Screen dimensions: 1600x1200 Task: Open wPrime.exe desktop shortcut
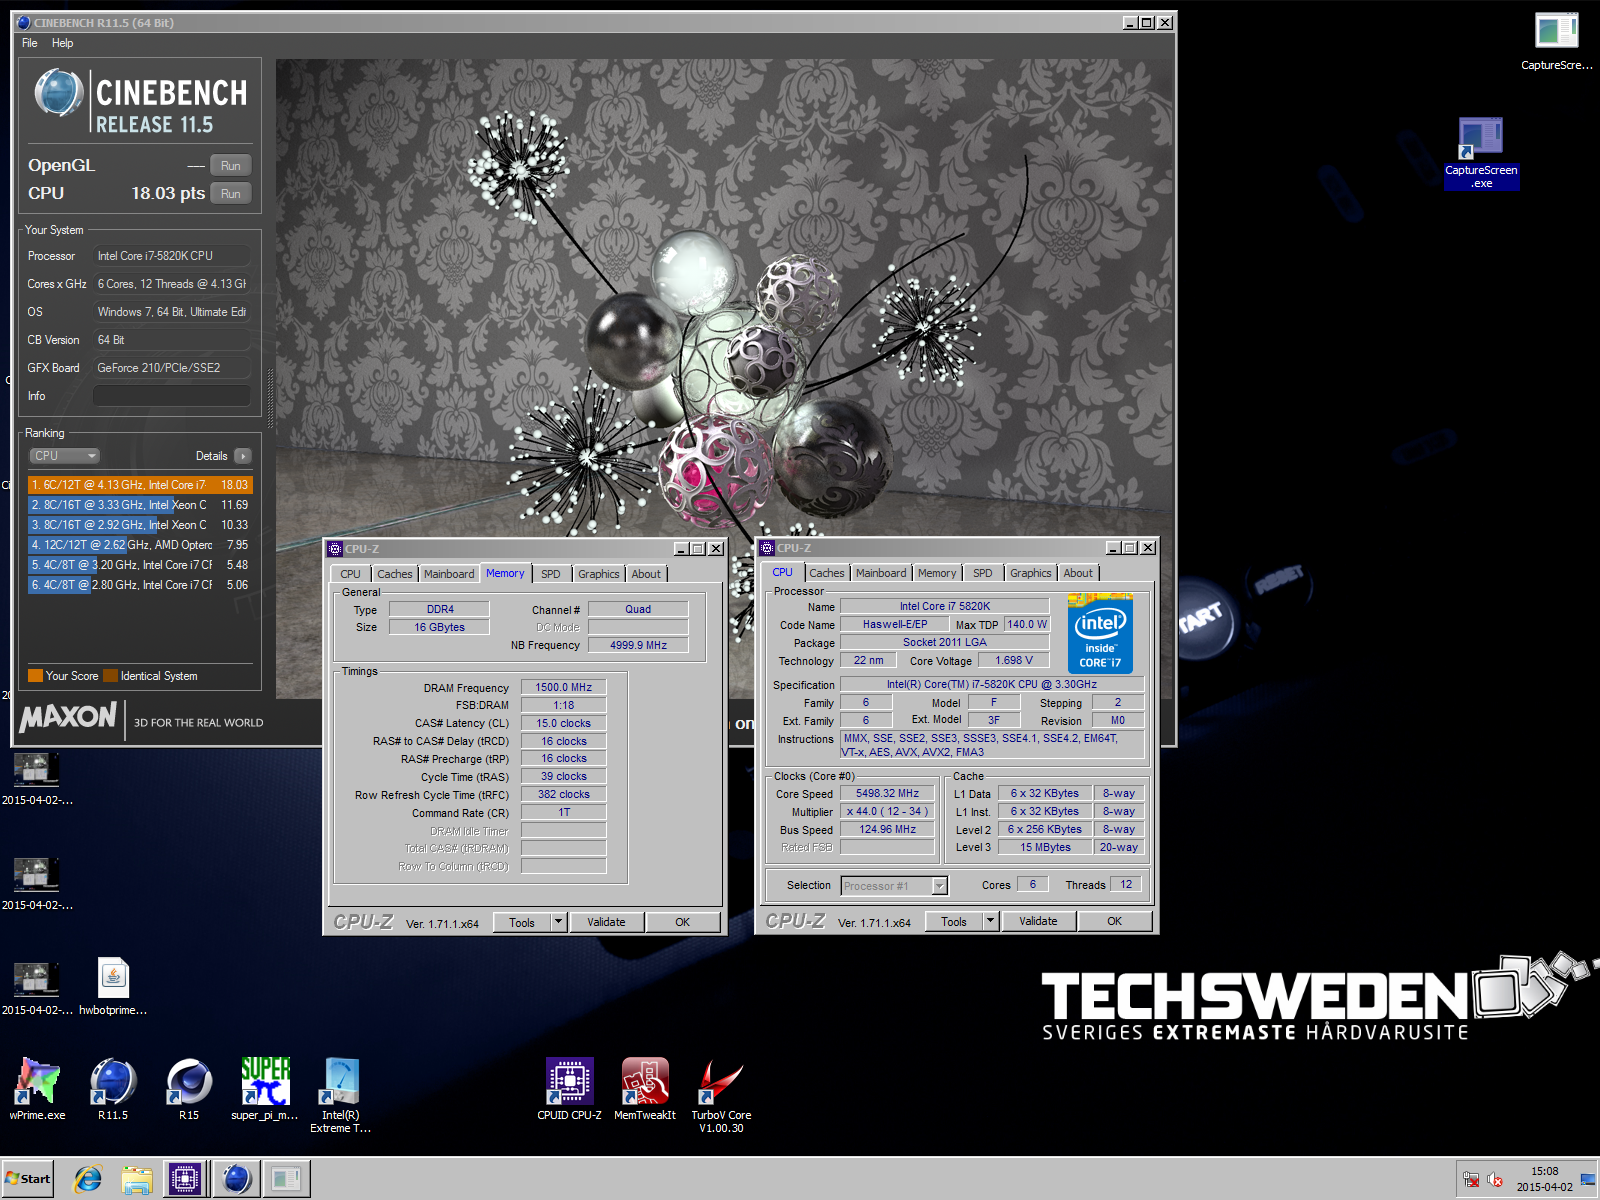pos(37,1088)
